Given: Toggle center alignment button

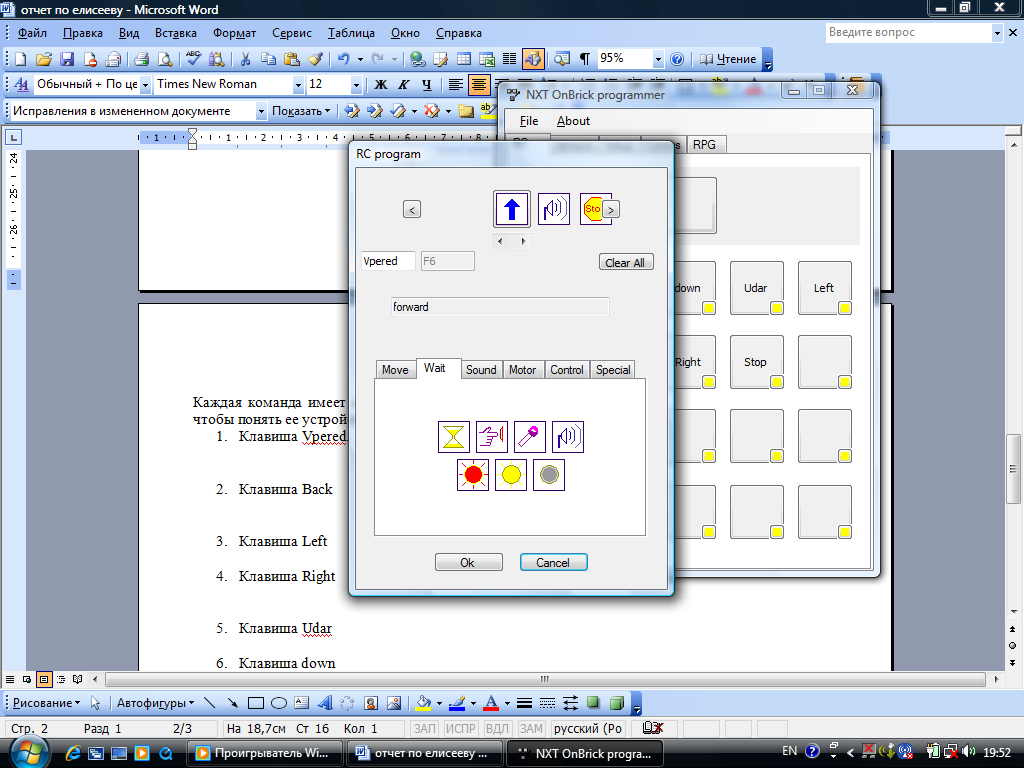Looking at the screenshot, I should 479,84.
